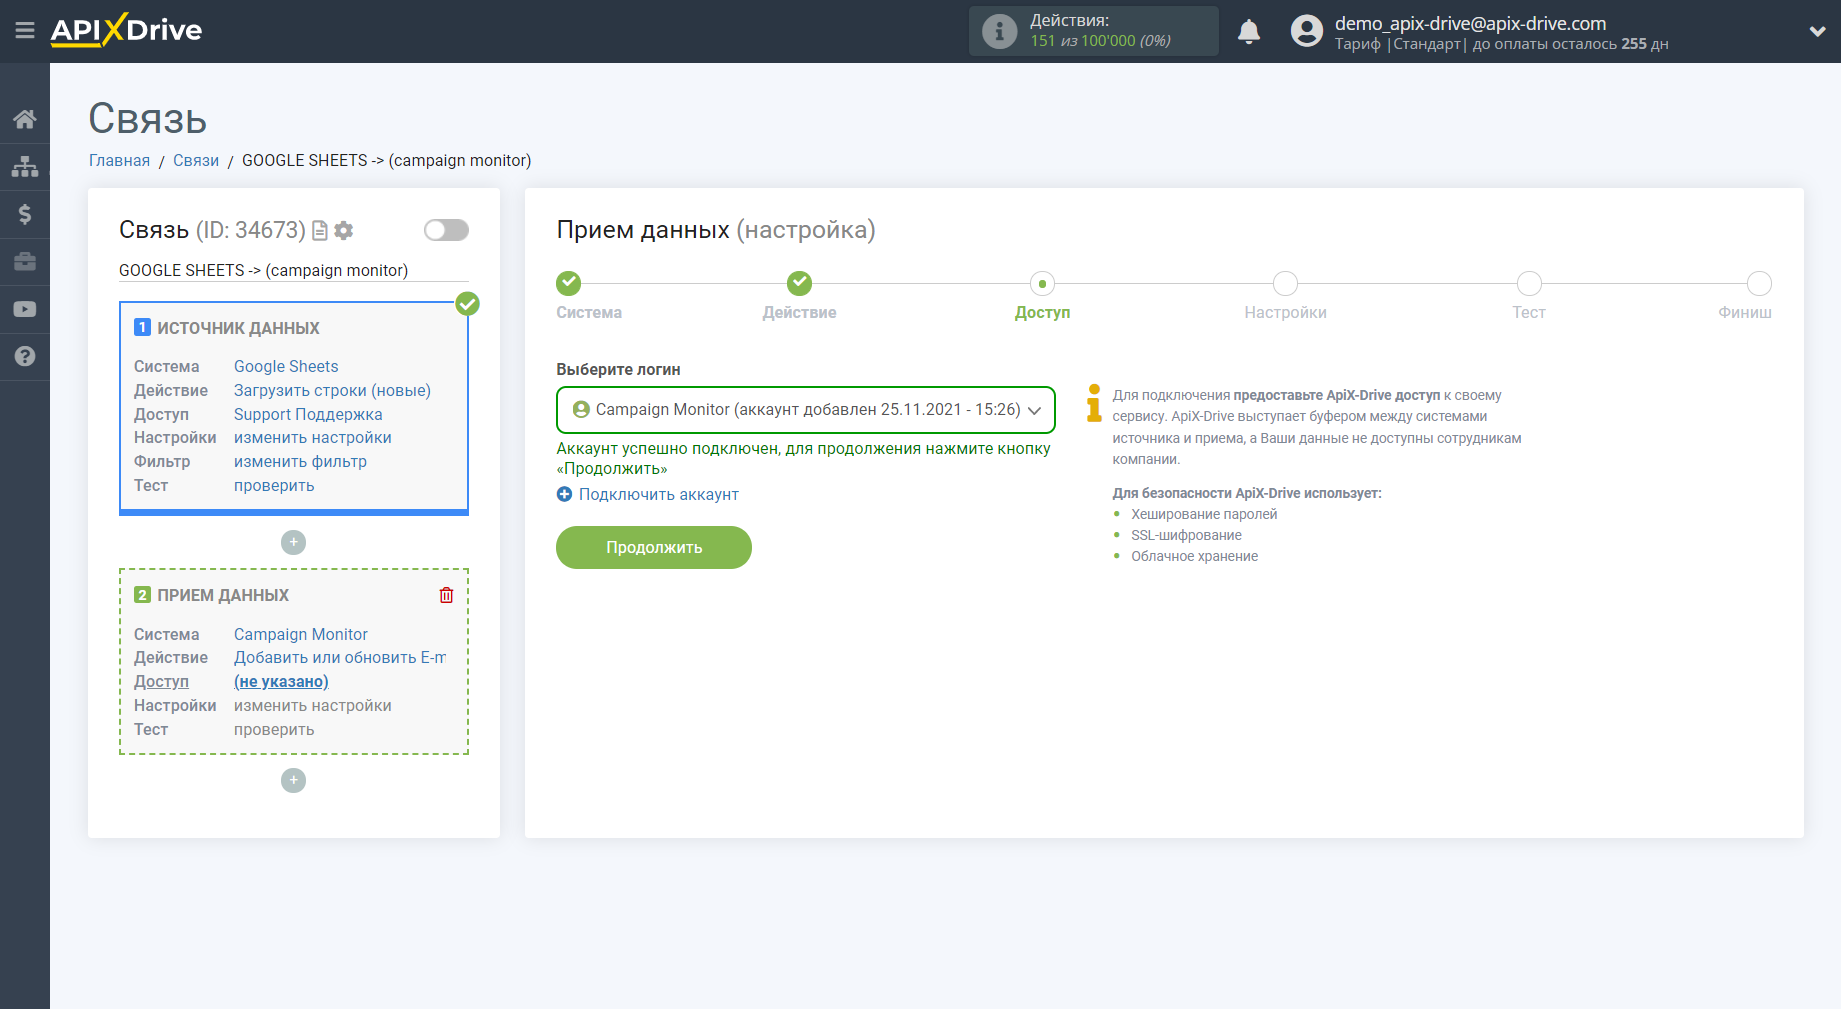Image resolution: width=1841 pixels, height=1009 pixels.
Task: Go to the Тест step
Action: coord(1529,284)
